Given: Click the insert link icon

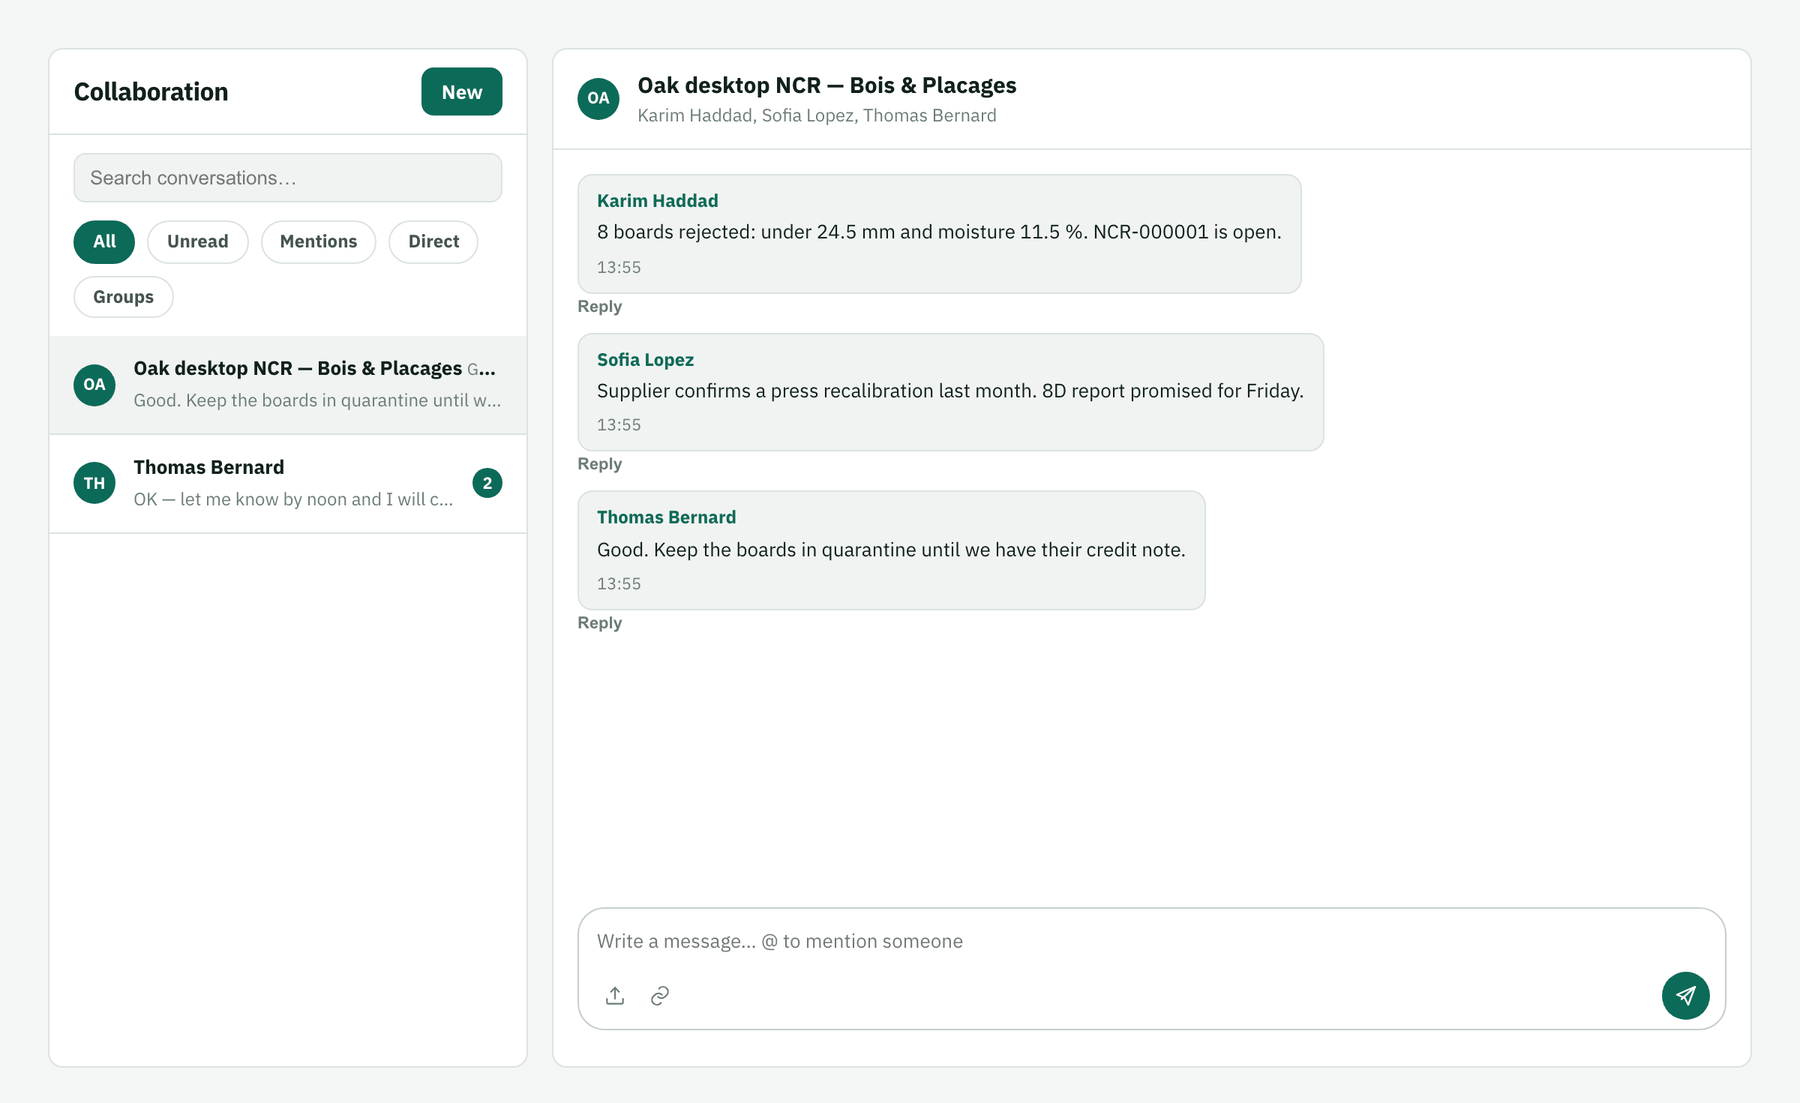Looking at the screenshot, I should coord(660,996).
